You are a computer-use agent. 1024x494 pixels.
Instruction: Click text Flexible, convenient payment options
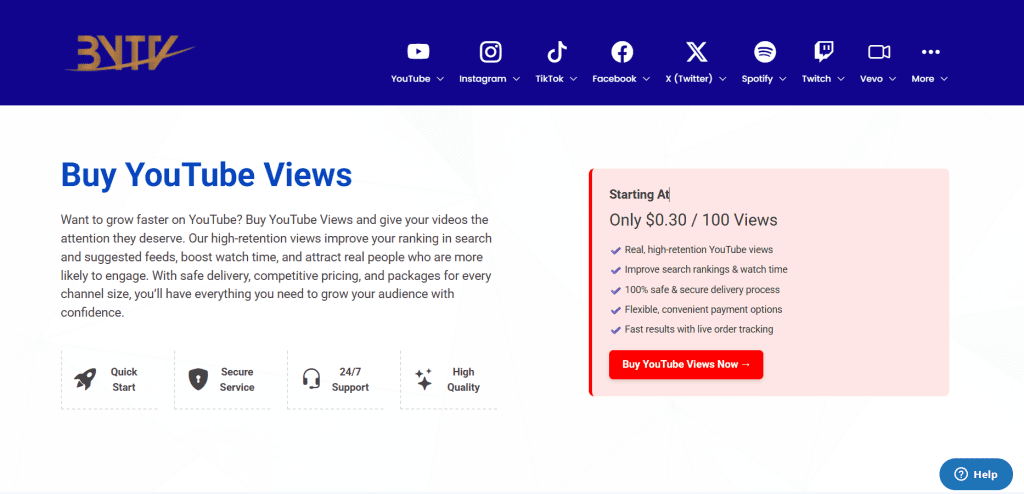tap(703, 310)
